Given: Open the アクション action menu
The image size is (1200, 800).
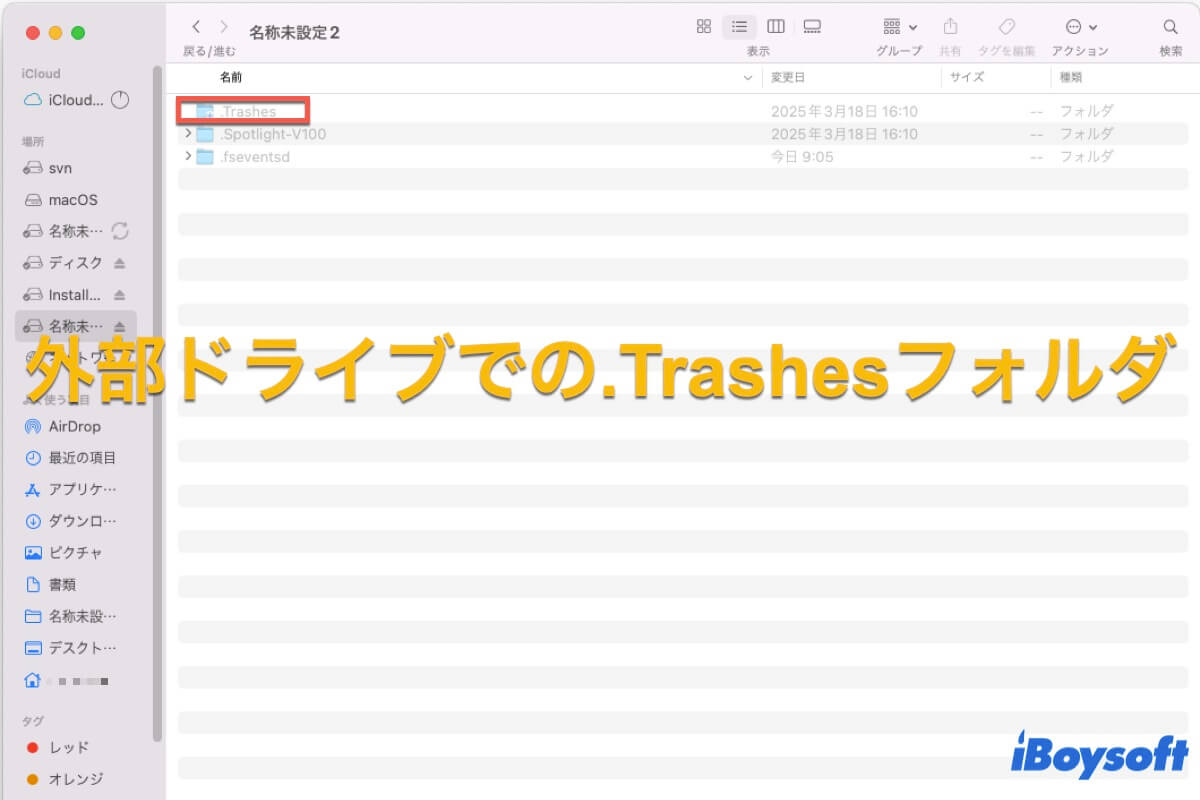Looking at the screenshot, I should (x=1080, y=27).
